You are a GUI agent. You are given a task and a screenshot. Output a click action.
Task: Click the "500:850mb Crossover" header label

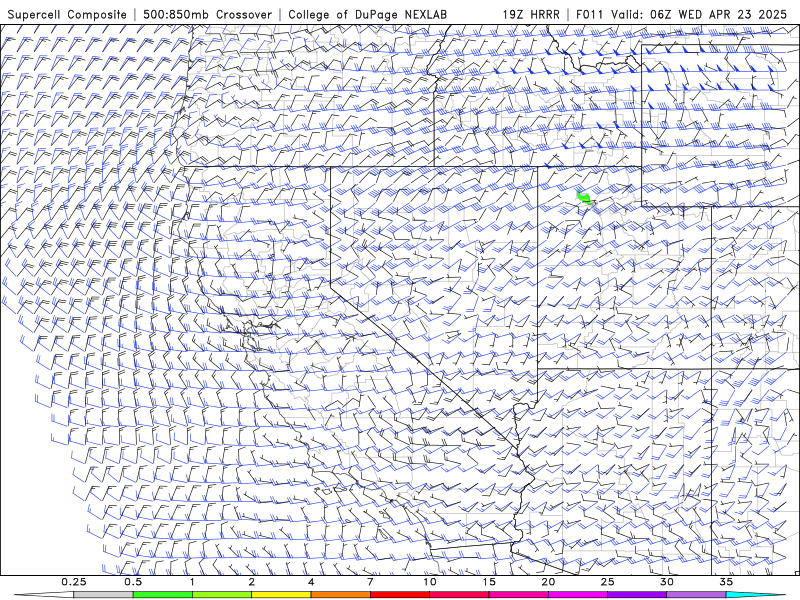coord(208,14)
